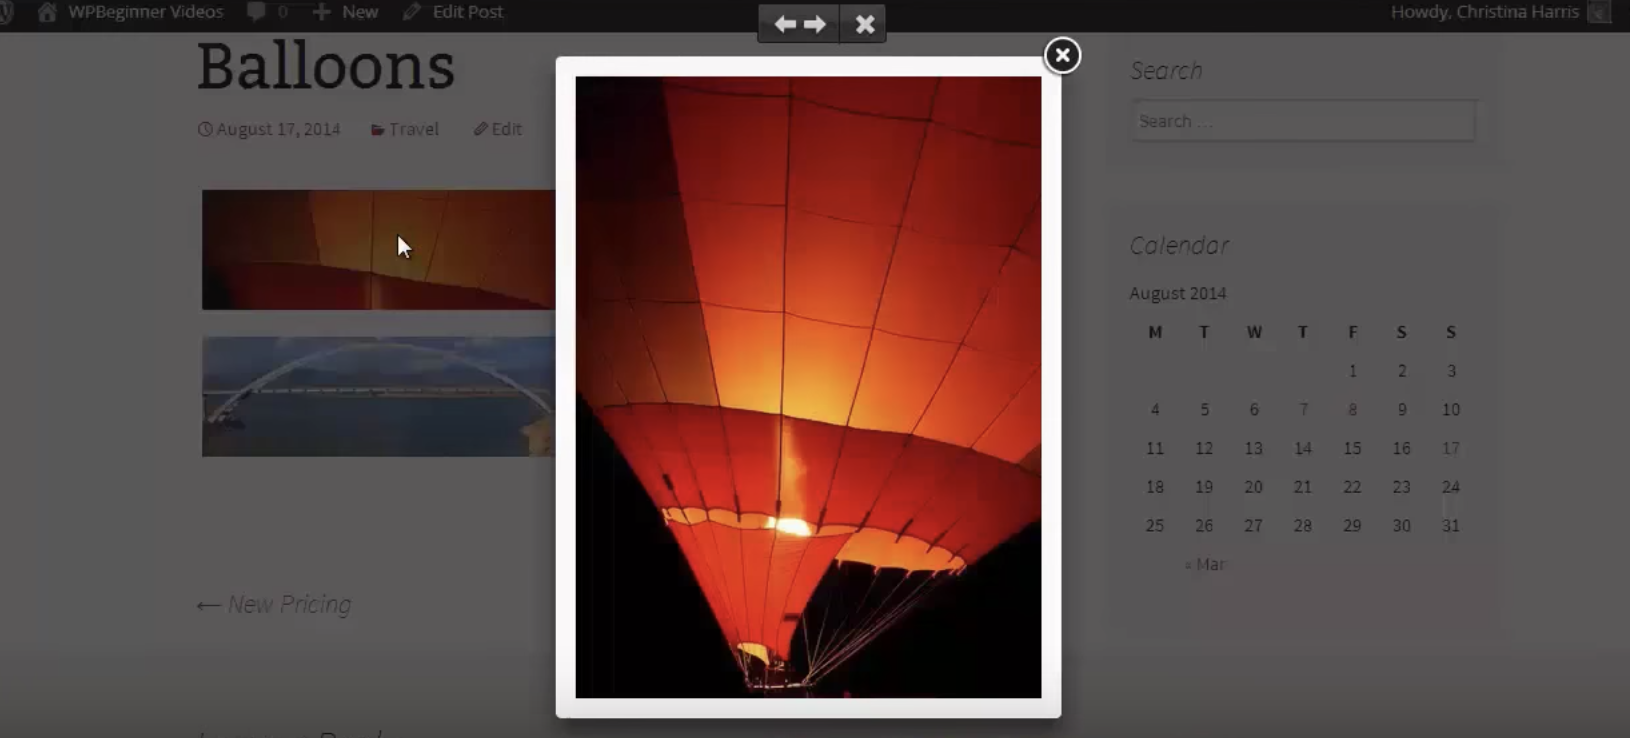The height and width of the screenshot is (738, 1630).
Task: Click calendar day 17
Action: (x=1451, y=448)
